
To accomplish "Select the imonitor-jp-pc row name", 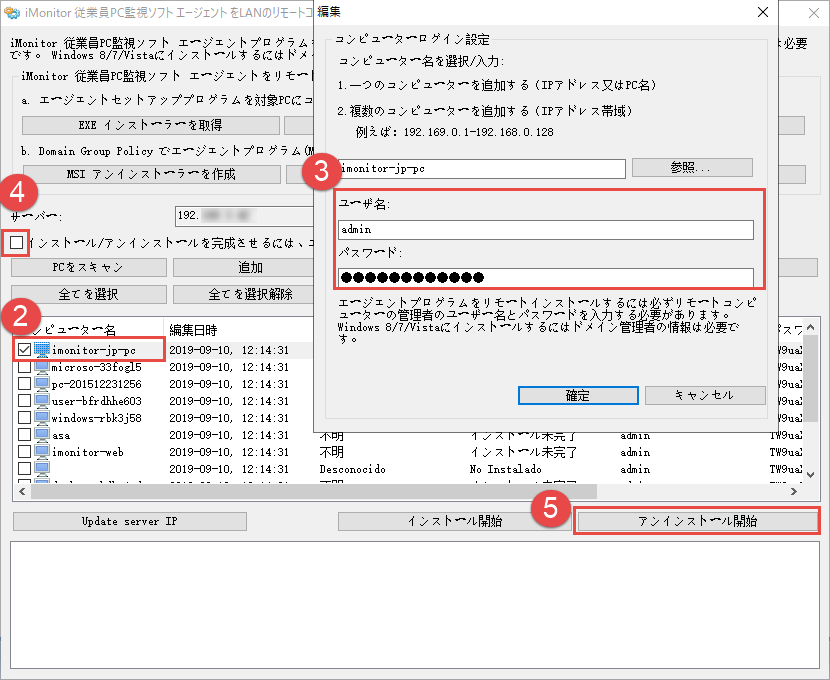I will pyautogui.click(x=94, y=350).
